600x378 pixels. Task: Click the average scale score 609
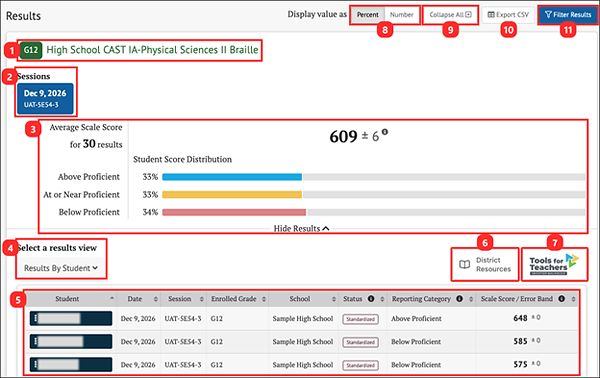[x=343, y=137]
